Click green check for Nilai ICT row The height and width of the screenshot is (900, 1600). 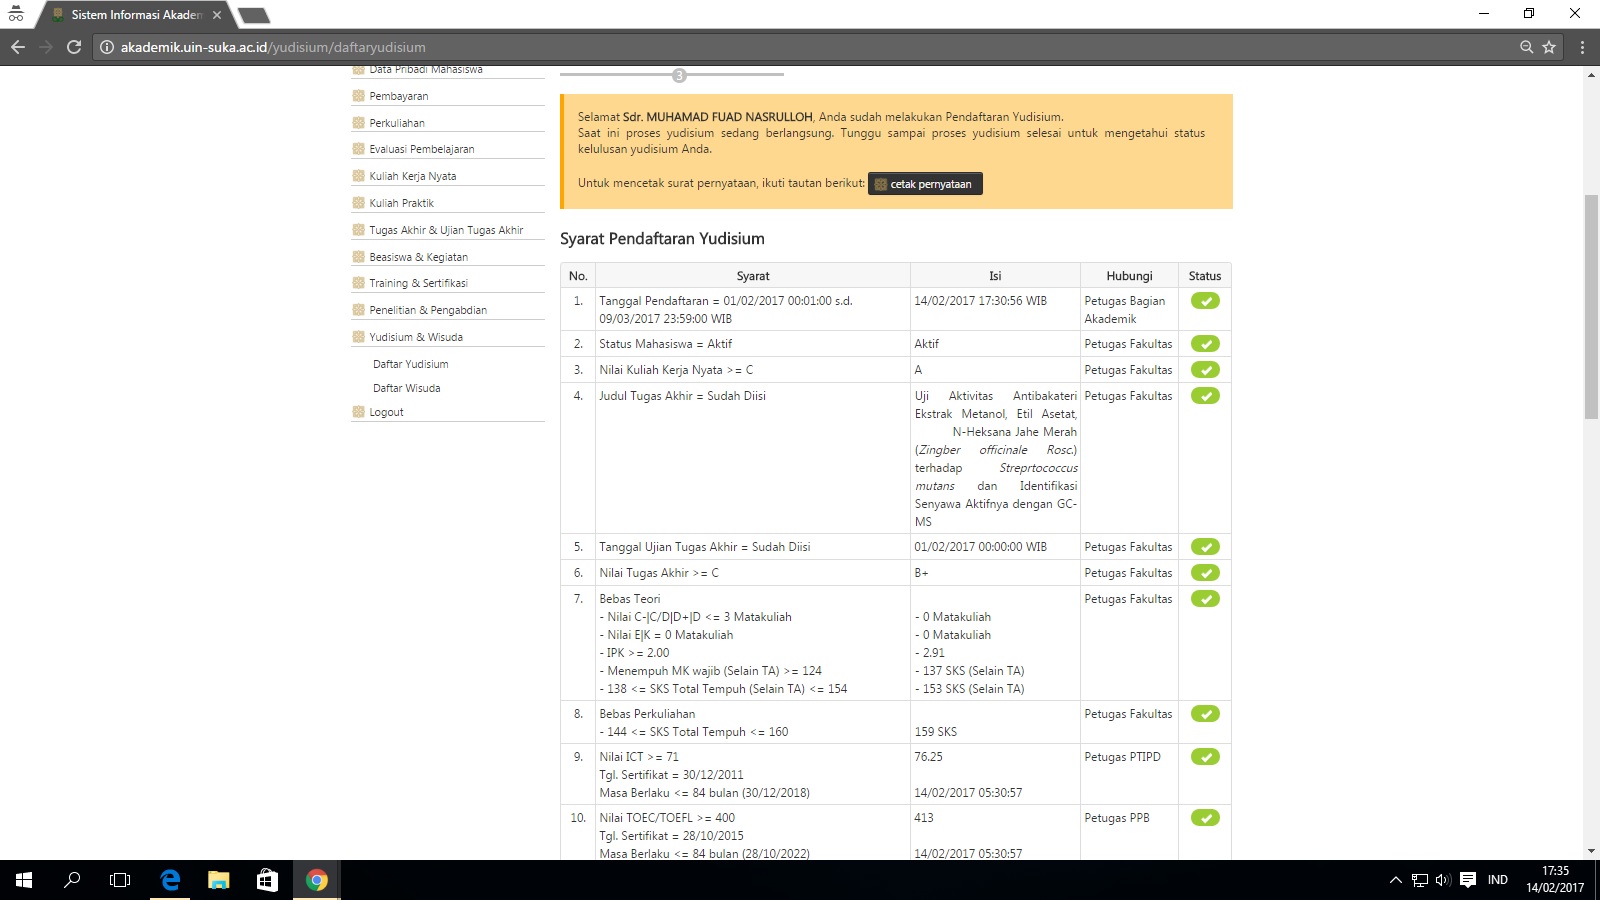tap(1205, 757)
